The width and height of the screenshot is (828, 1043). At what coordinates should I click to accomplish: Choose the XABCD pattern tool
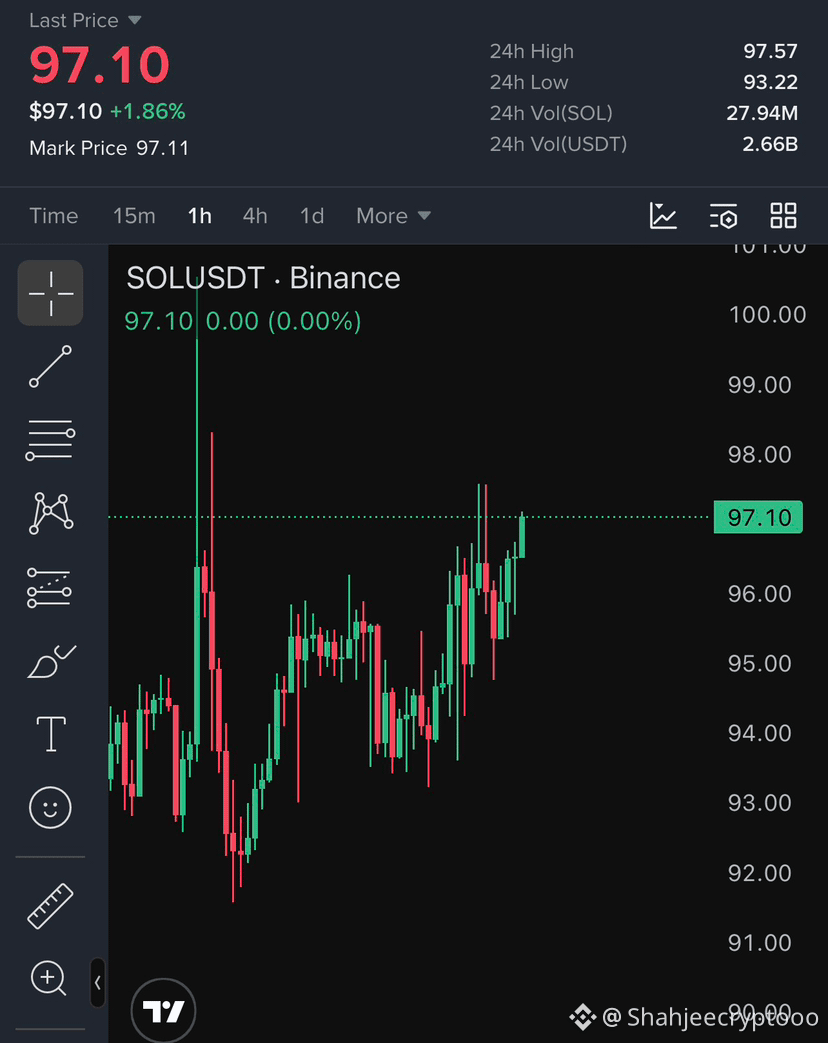tap(51, 513)
